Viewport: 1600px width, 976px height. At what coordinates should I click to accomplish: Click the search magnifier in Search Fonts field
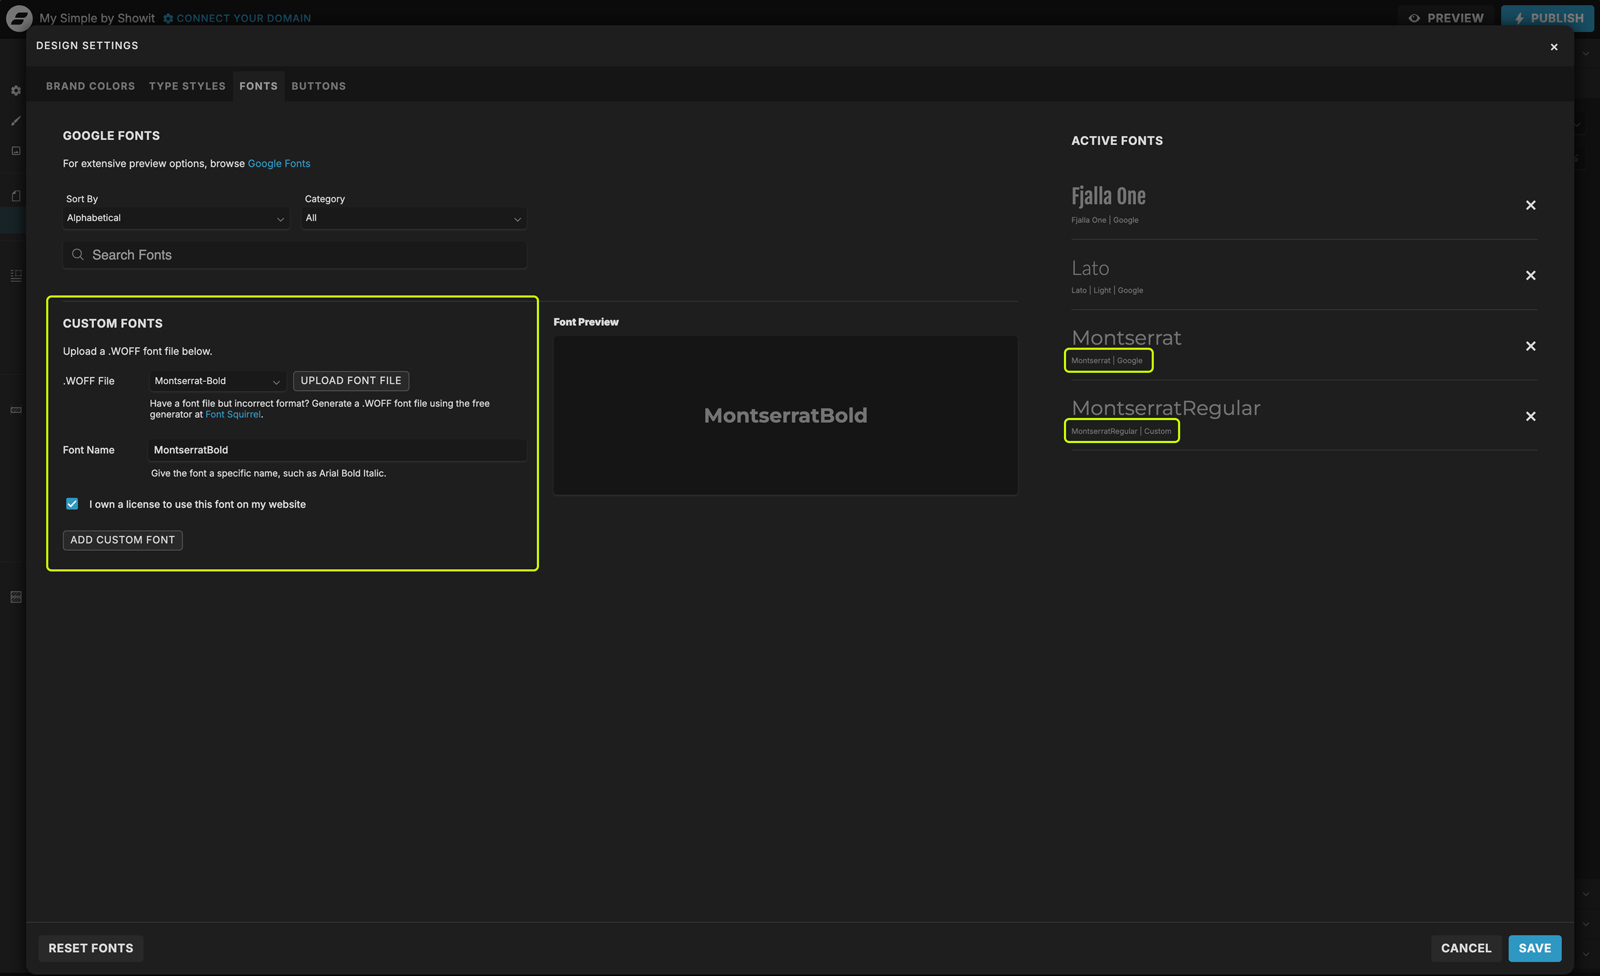click(78, 254)
